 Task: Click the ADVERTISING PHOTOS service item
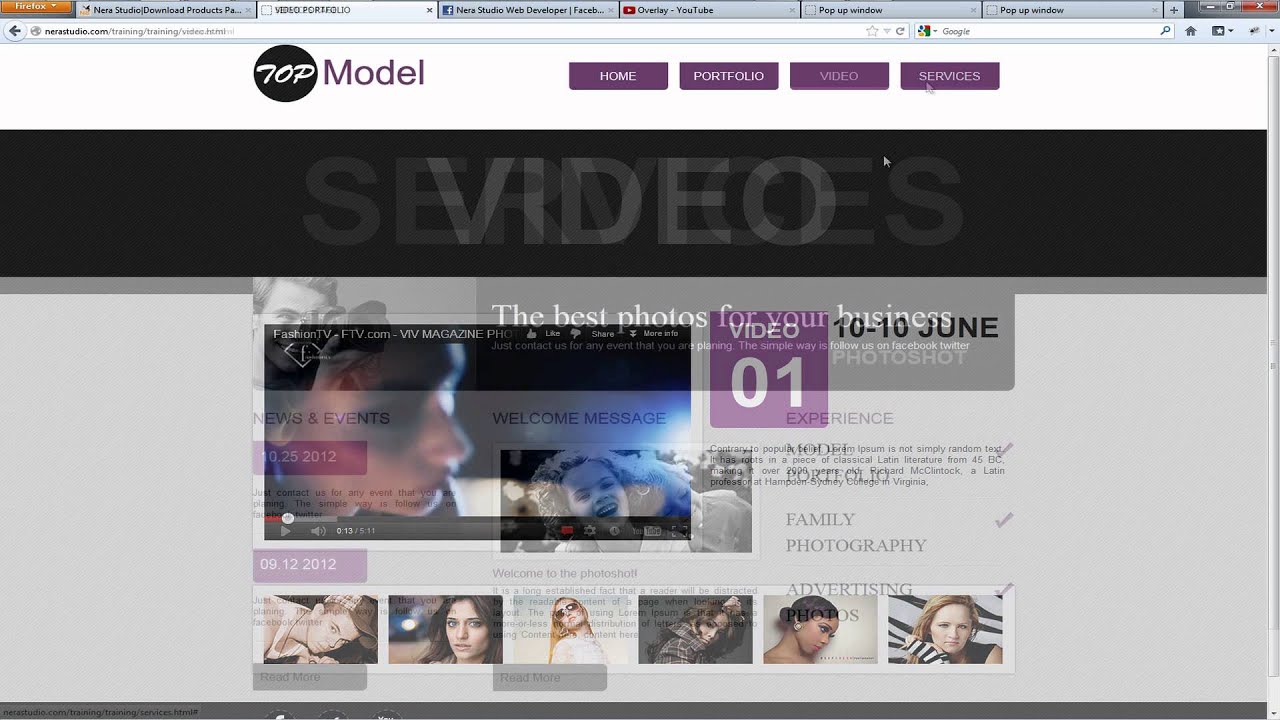pos(849,602)
